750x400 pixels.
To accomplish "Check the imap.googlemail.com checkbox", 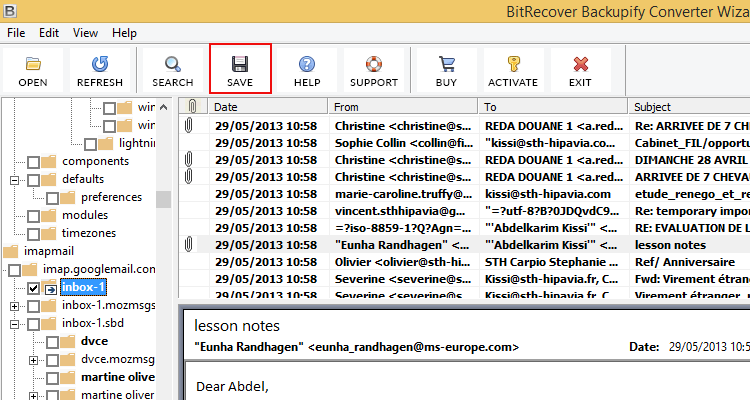I will pyautogui.click(x=14, y=270).
